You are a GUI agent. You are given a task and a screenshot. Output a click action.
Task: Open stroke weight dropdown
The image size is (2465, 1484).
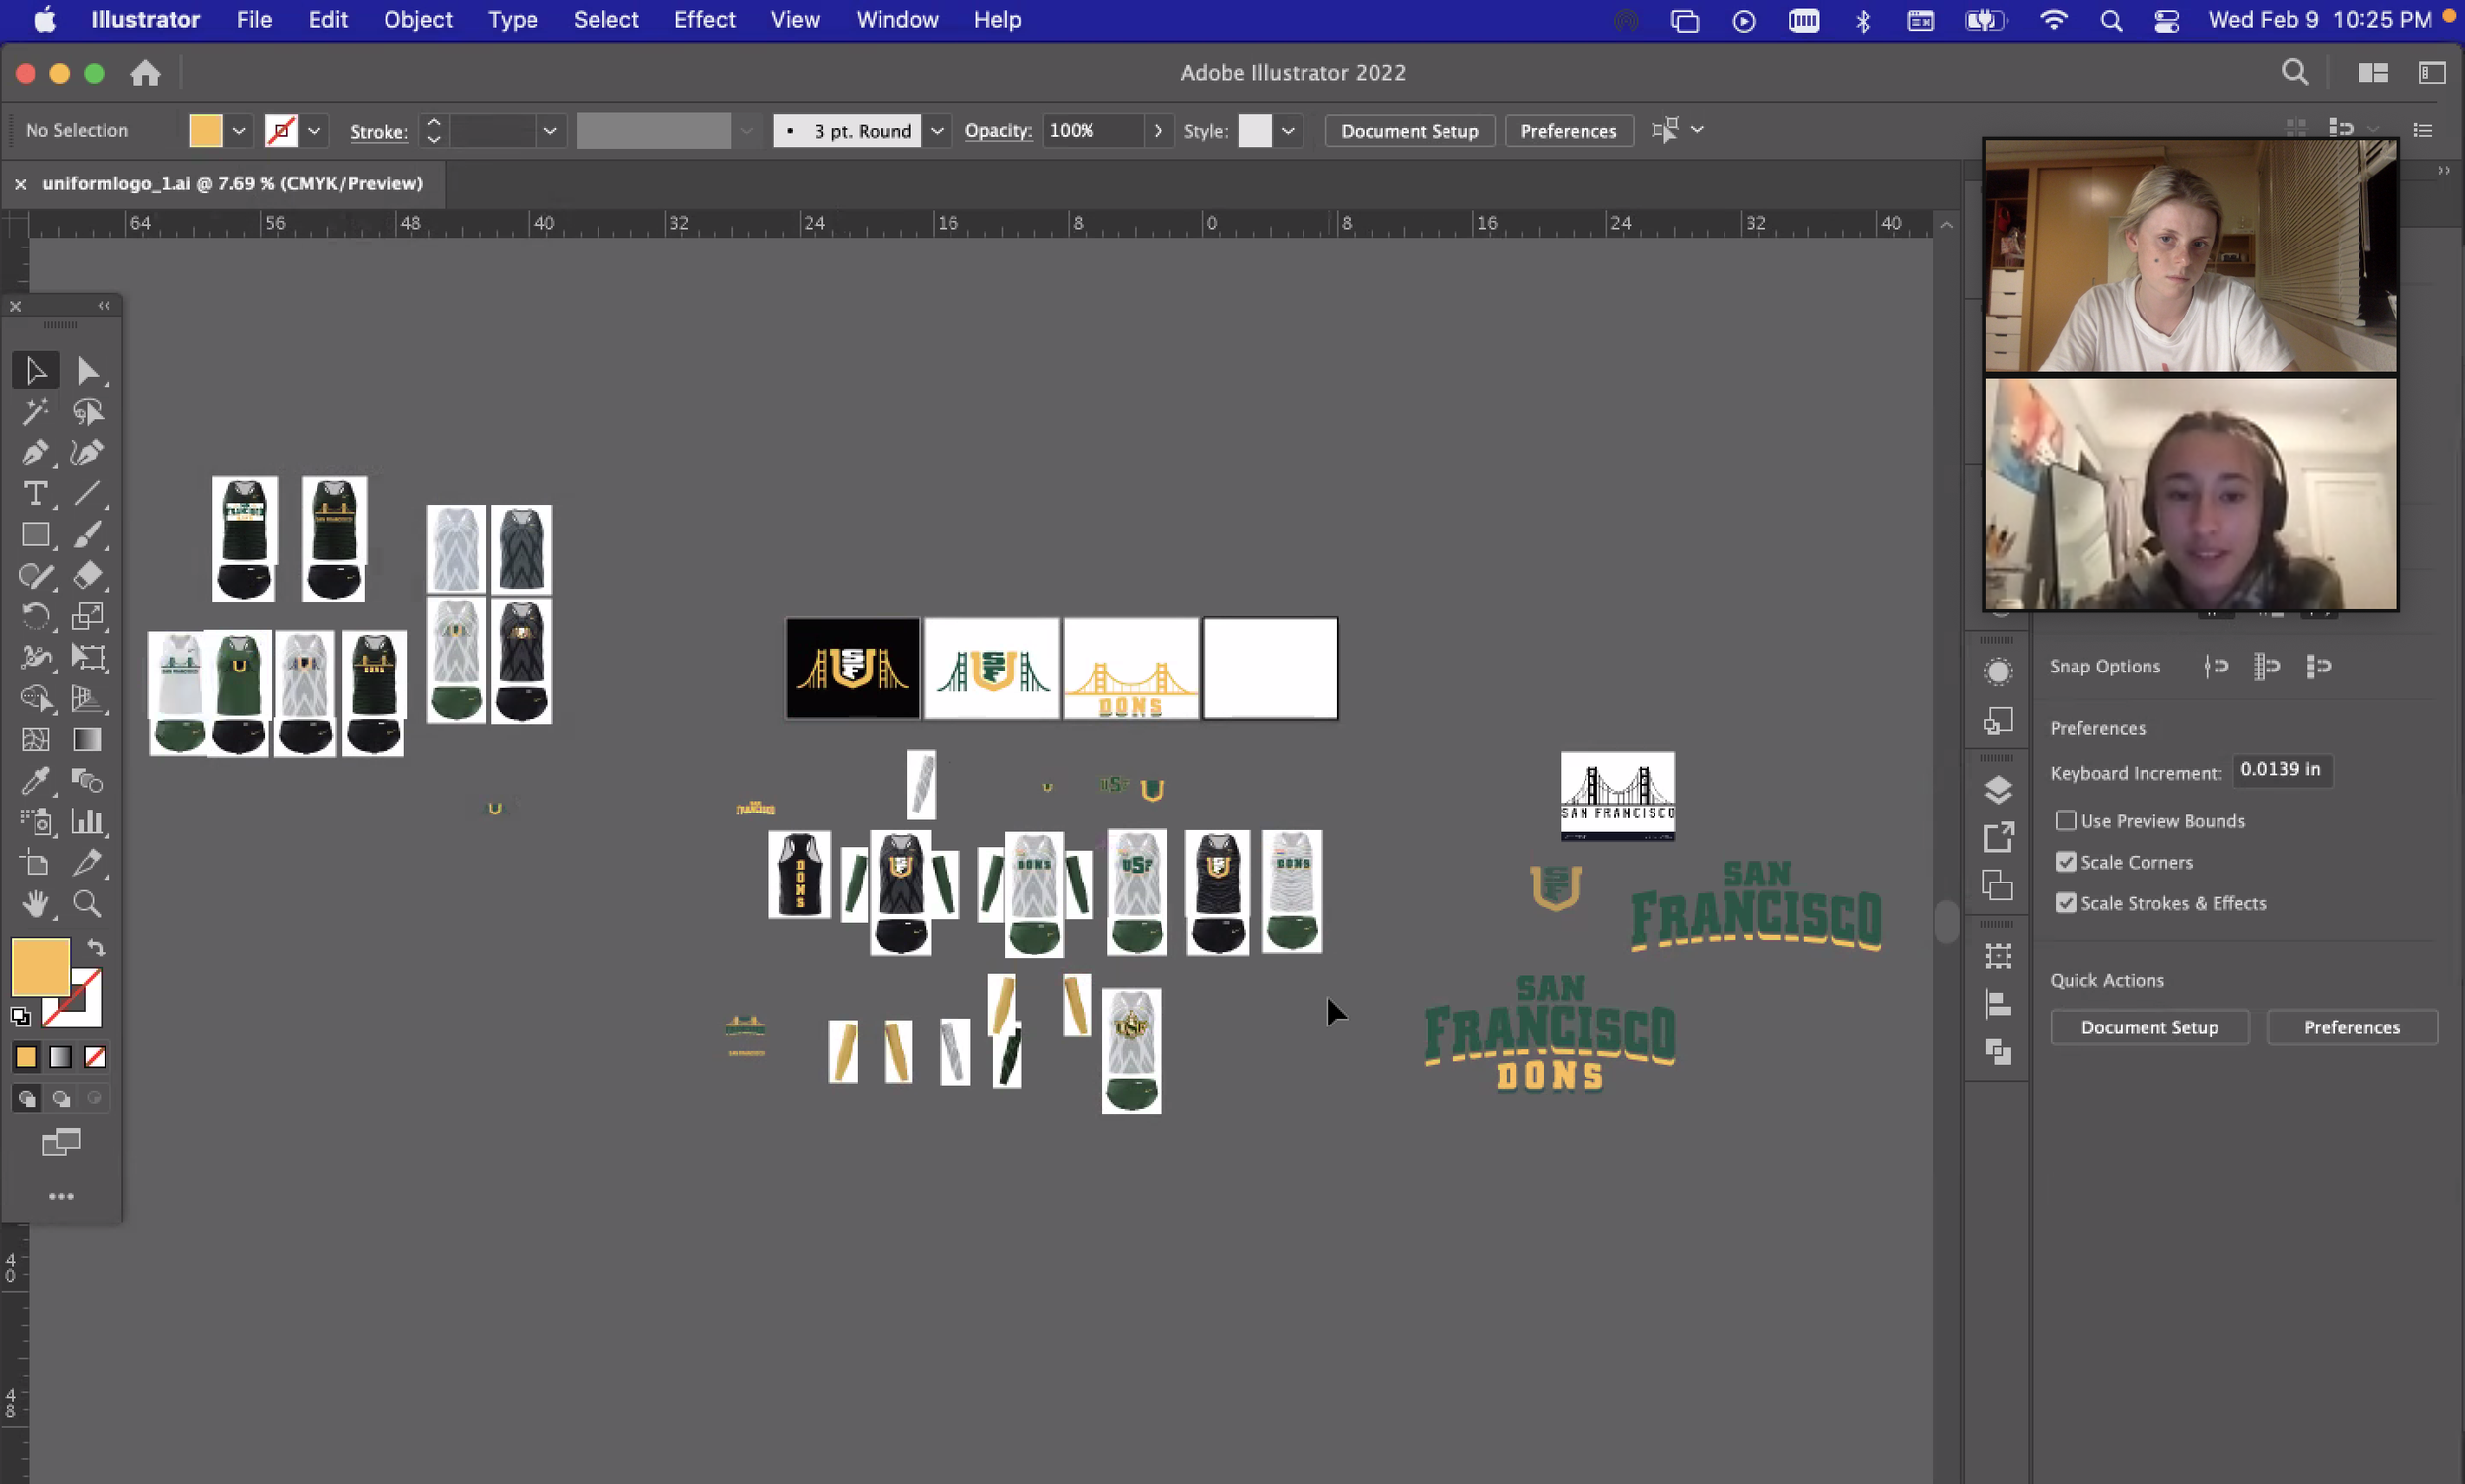(550, 131)
